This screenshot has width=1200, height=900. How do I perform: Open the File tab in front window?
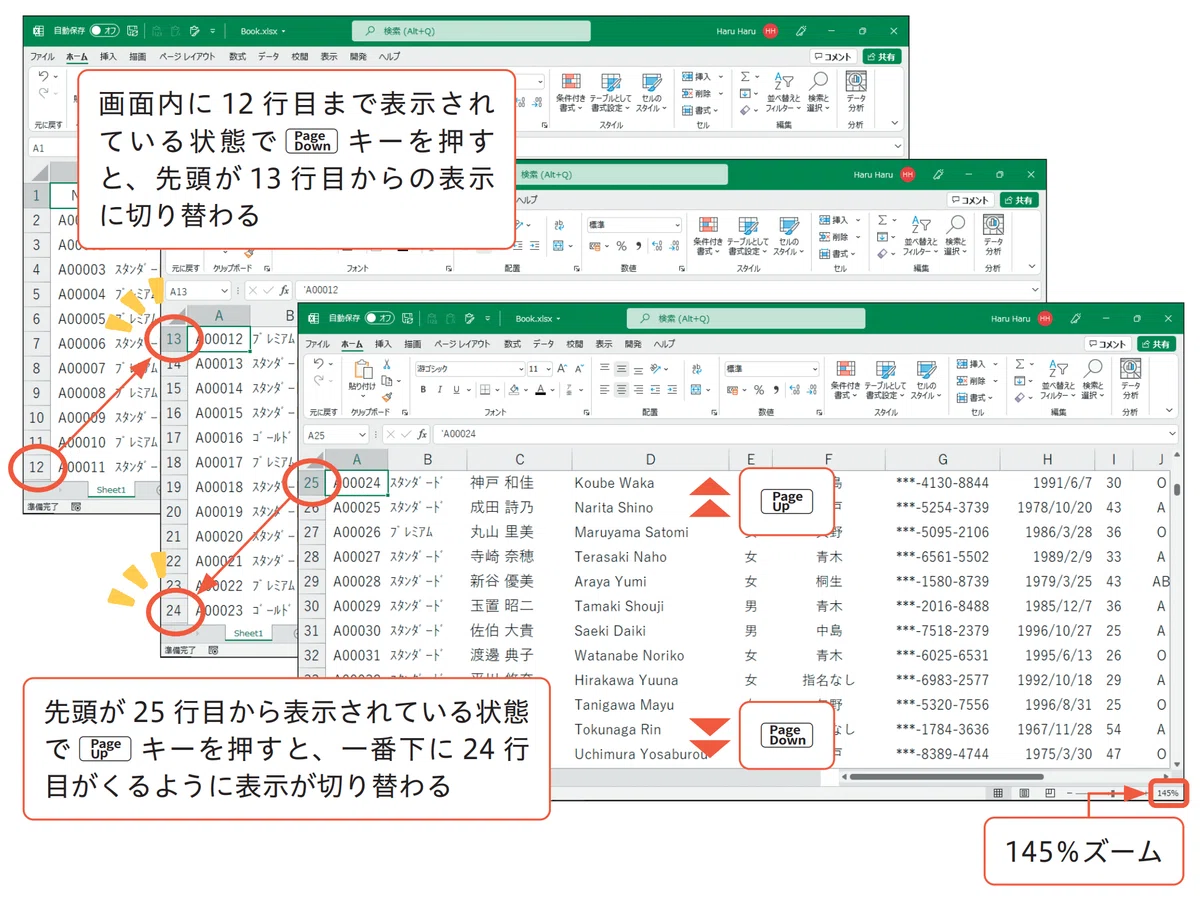317,344
